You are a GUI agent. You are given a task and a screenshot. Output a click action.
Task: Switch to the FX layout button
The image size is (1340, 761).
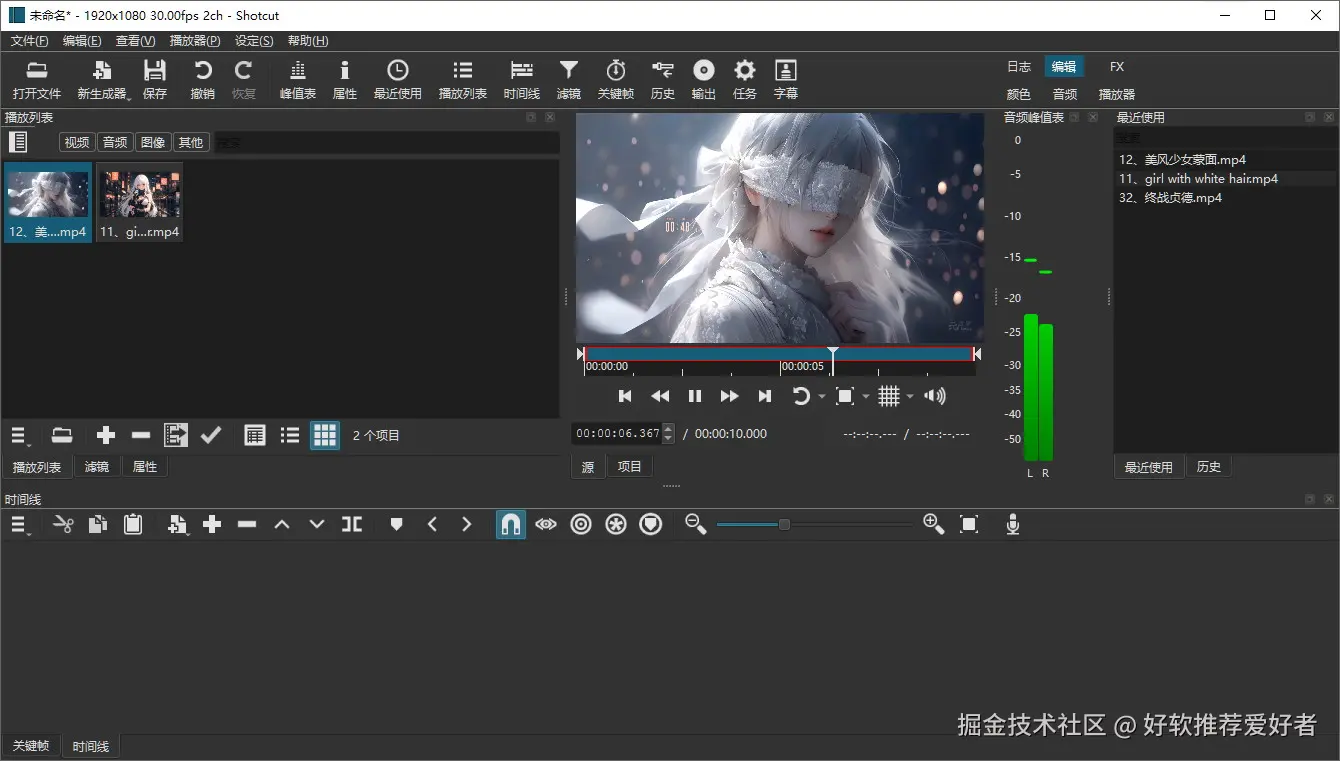[1116, 67]
